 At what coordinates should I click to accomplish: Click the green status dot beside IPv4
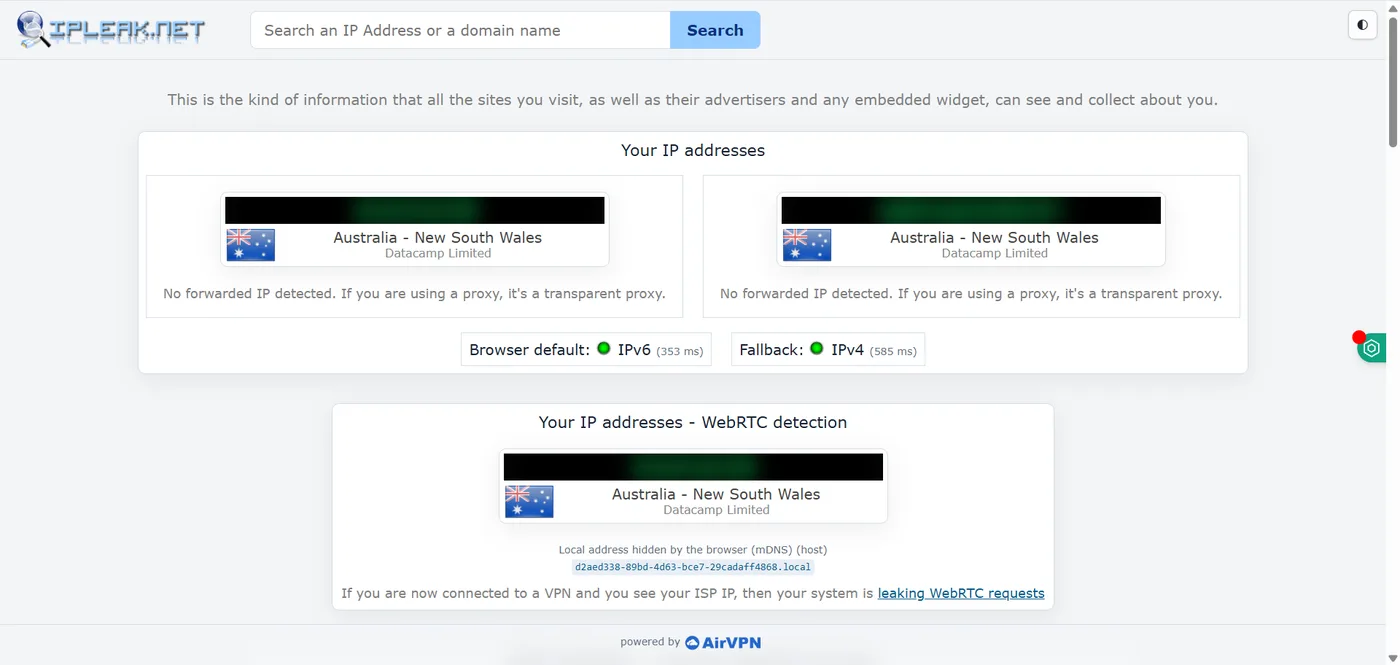[817, 349]
